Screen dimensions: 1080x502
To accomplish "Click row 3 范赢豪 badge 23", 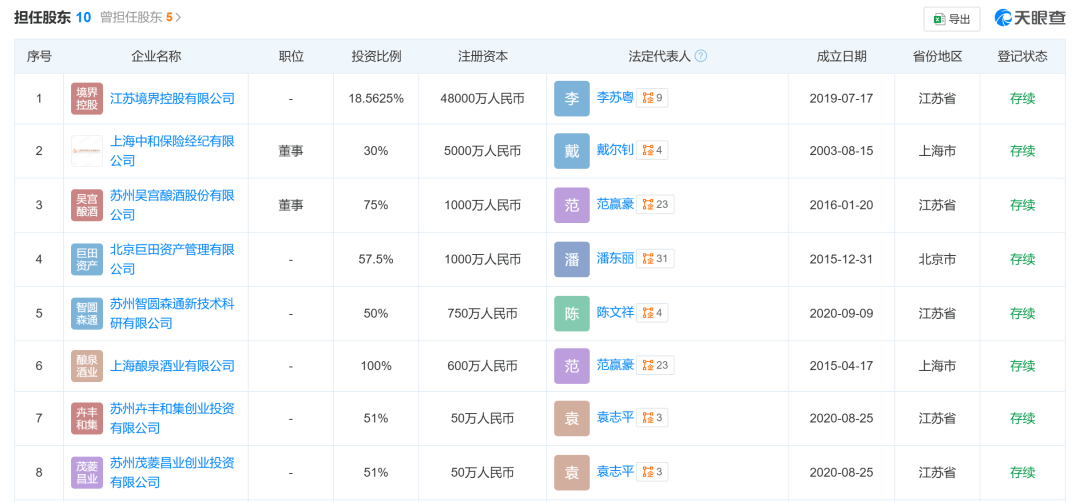I will click(655, 205).
